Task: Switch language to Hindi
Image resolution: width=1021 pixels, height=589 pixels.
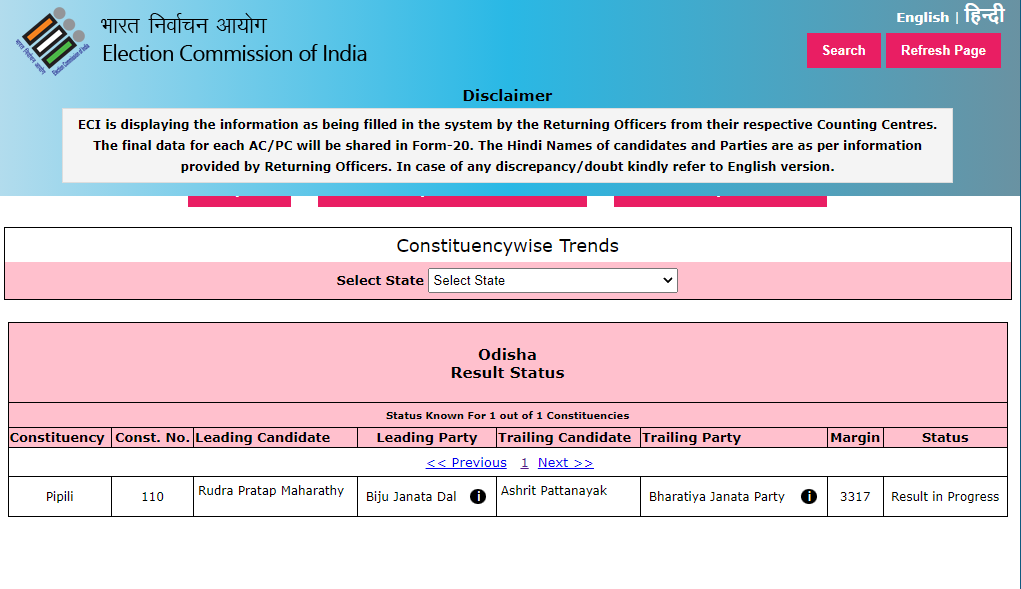Action: point(984,15)
